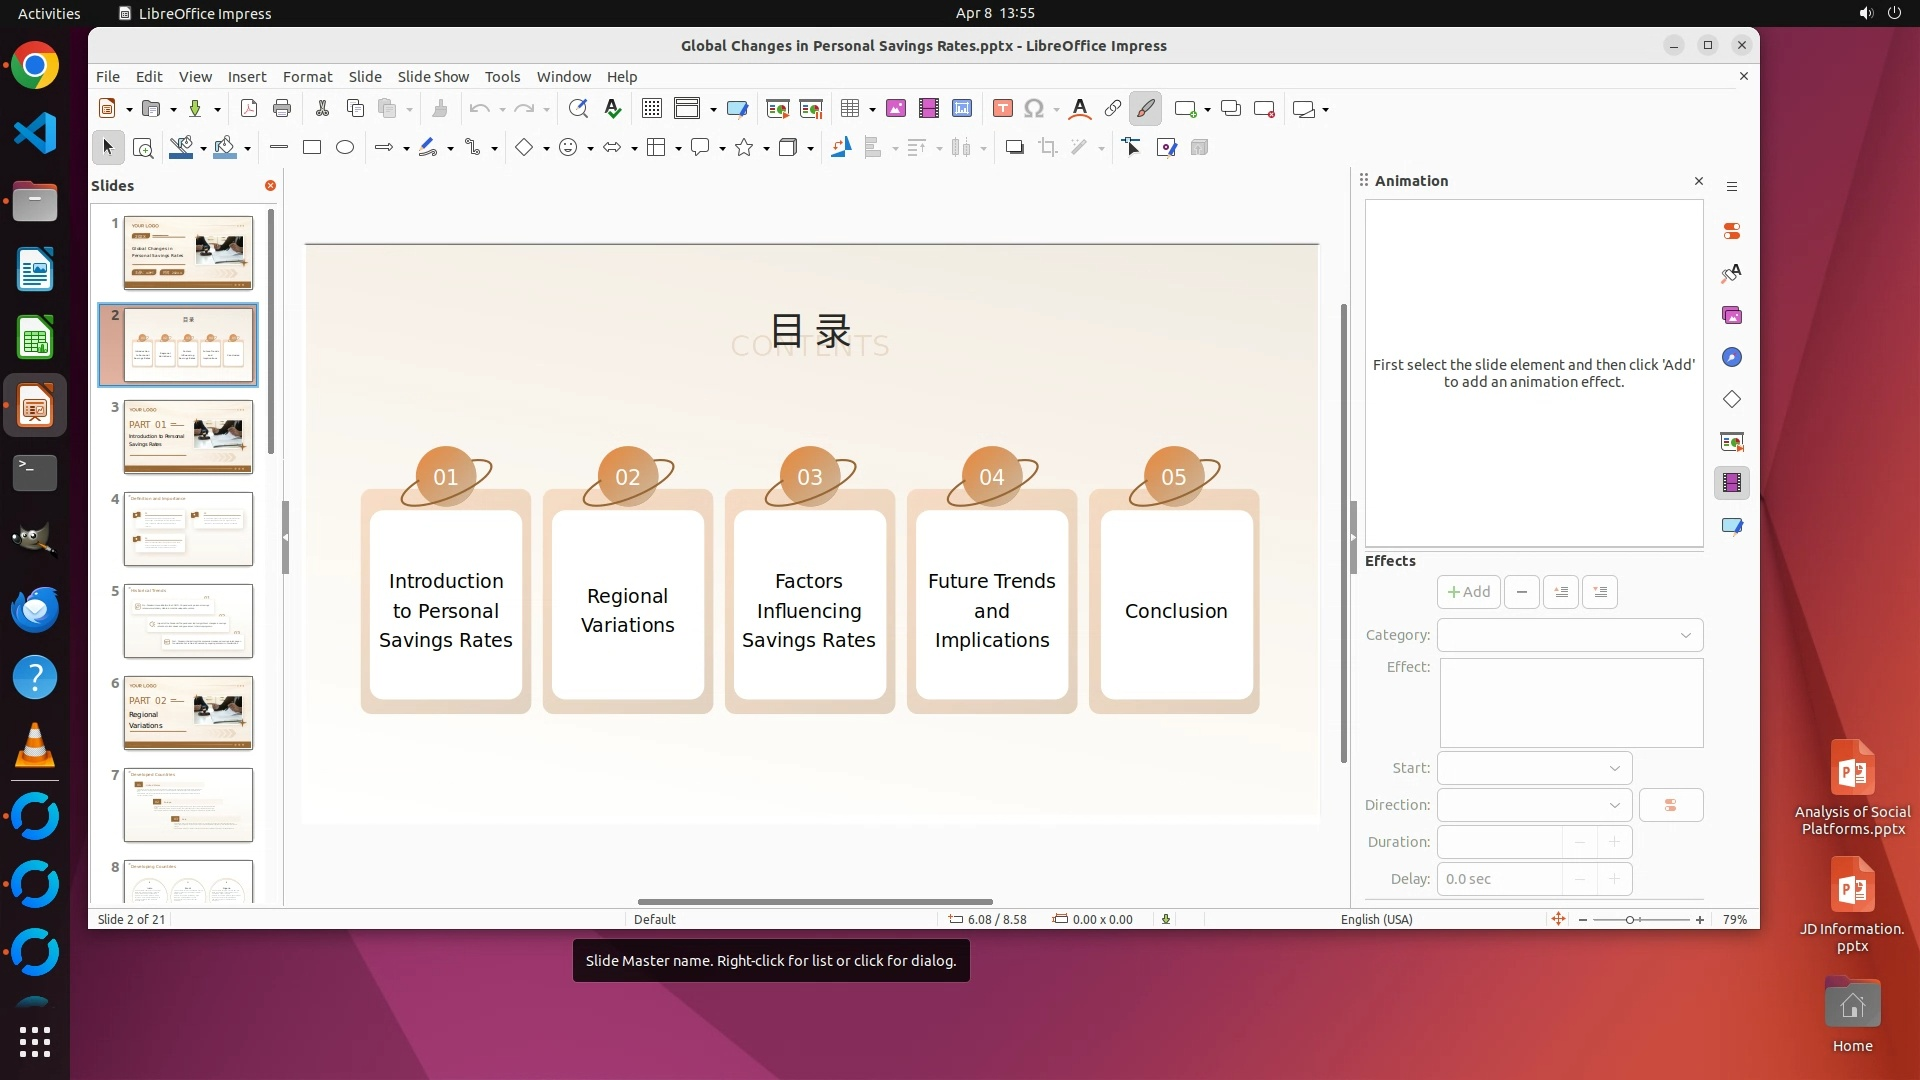Open the Format menu
This screenshot has width=1920, height=1080.
pyautogui.click(x=307, y=77)
